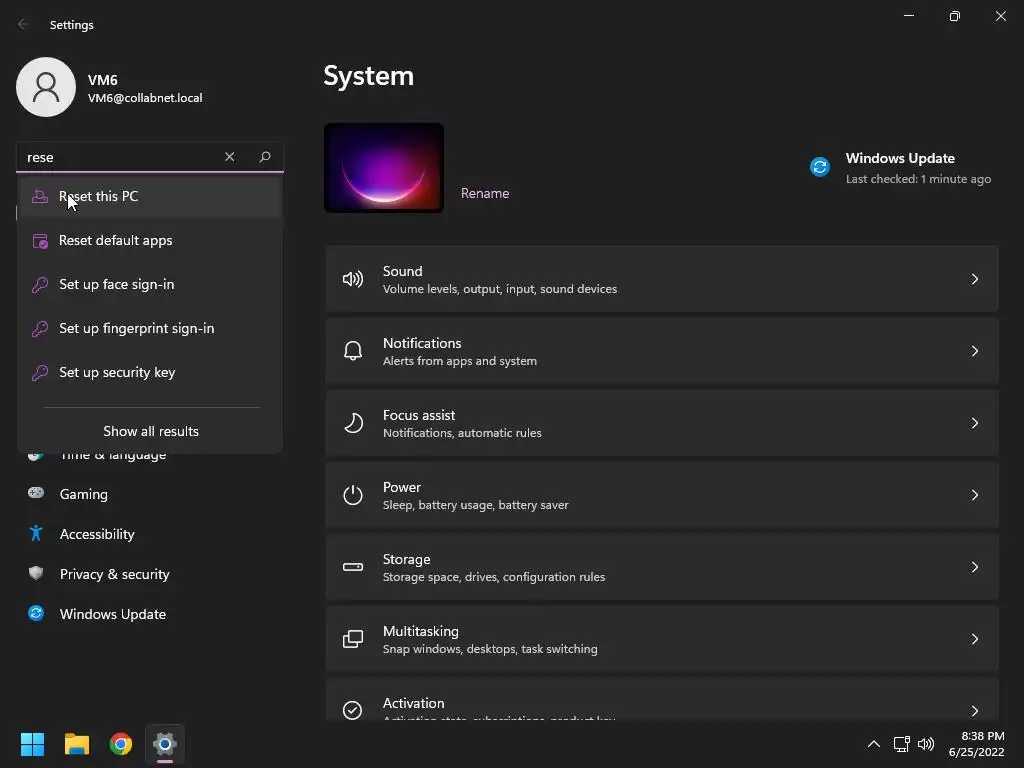Click the Reset this PC result icon
The width and height of the screenshot is (1024, 768).
[x=40, y=197]
